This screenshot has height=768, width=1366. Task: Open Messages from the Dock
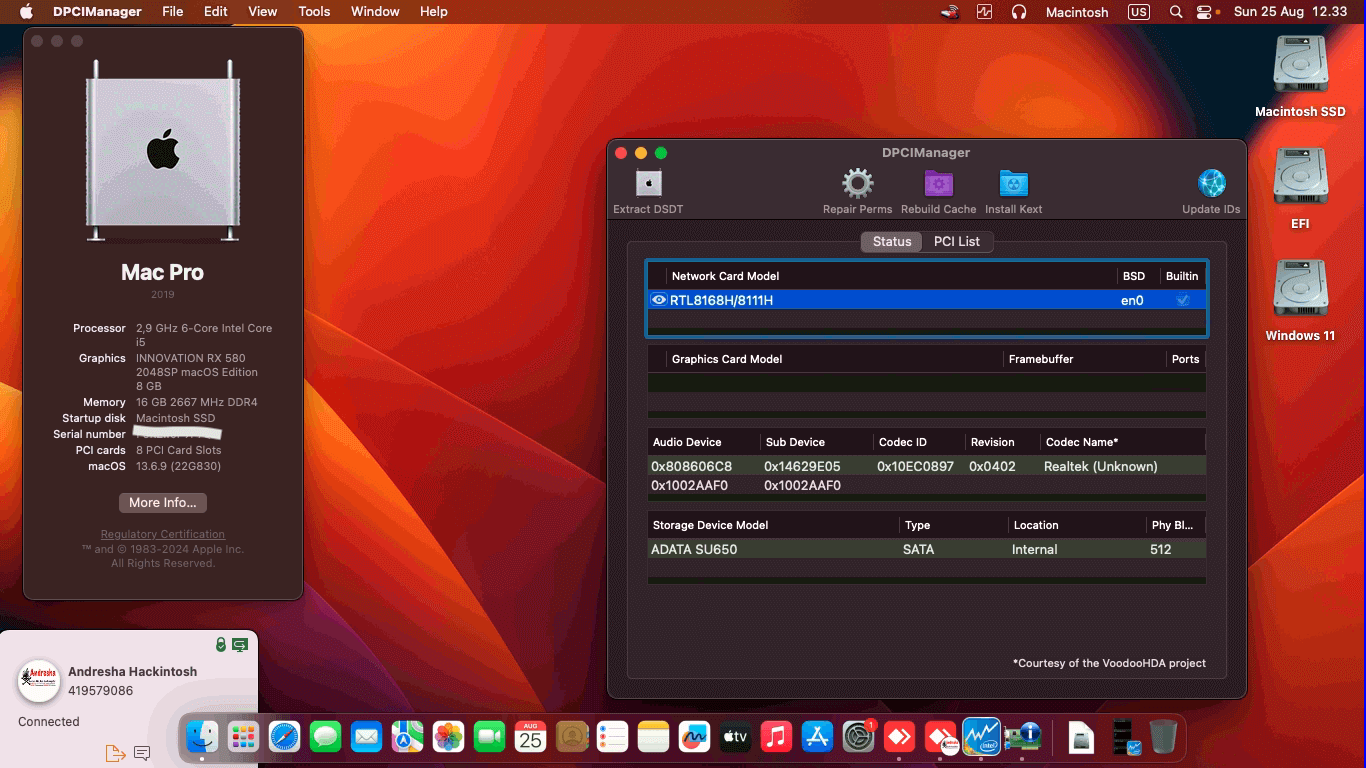[x=325, y=738]
